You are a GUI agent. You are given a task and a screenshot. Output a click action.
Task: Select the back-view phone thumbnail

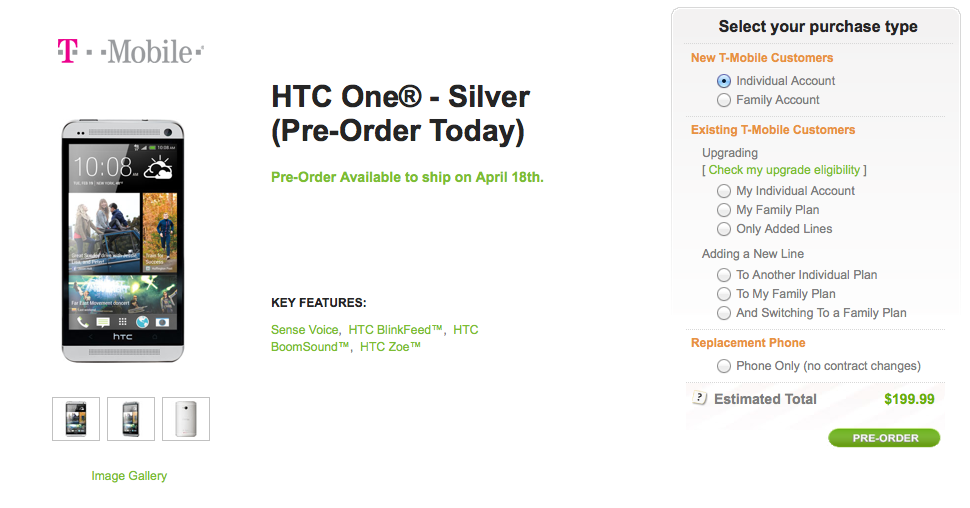pos(186,419)
